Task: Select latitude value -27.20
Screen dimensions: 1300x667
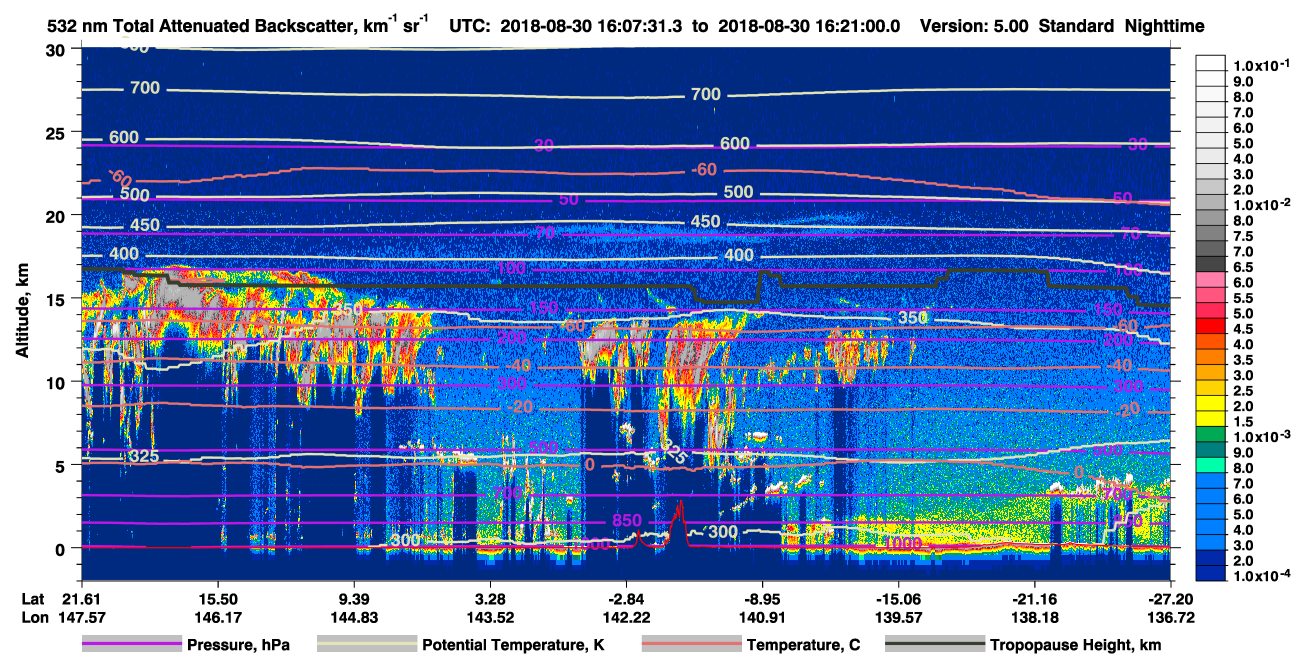Action: pyautogui.click(x=1170, y=598)
